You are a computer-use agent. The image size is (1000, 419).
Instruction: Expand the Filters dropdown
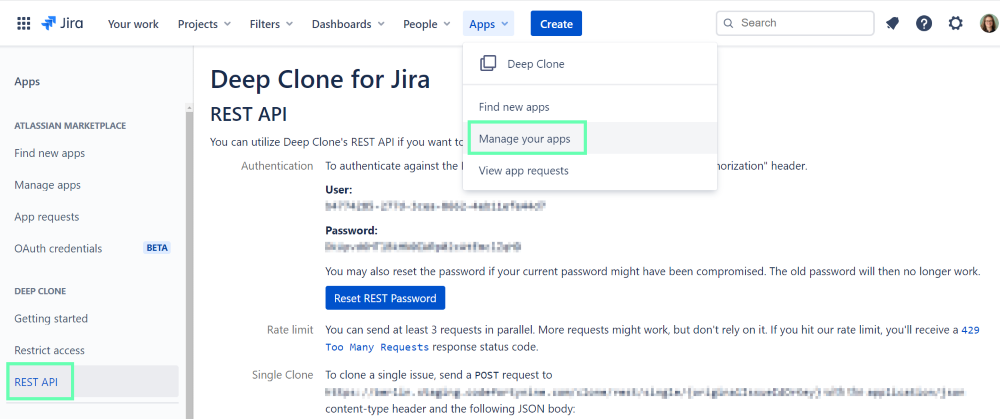click(x=271, y=24)
